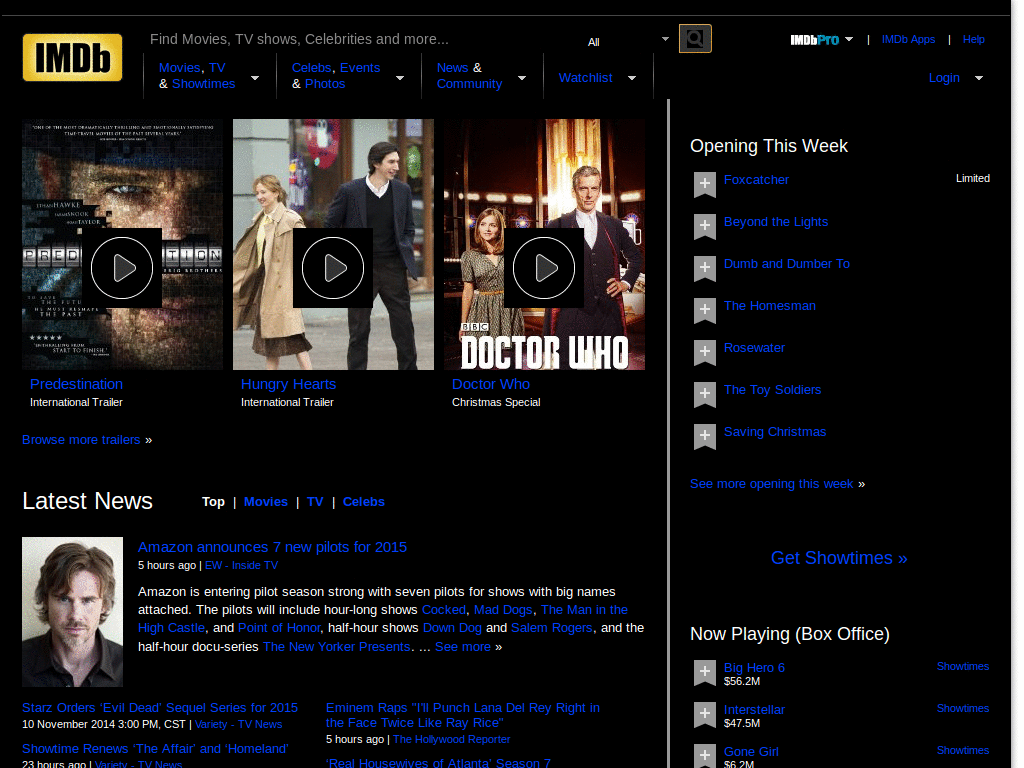The height and width of the screenshot is (768, 1024).
Task: View Showtimes for Gone Girl
Action: 963,750
